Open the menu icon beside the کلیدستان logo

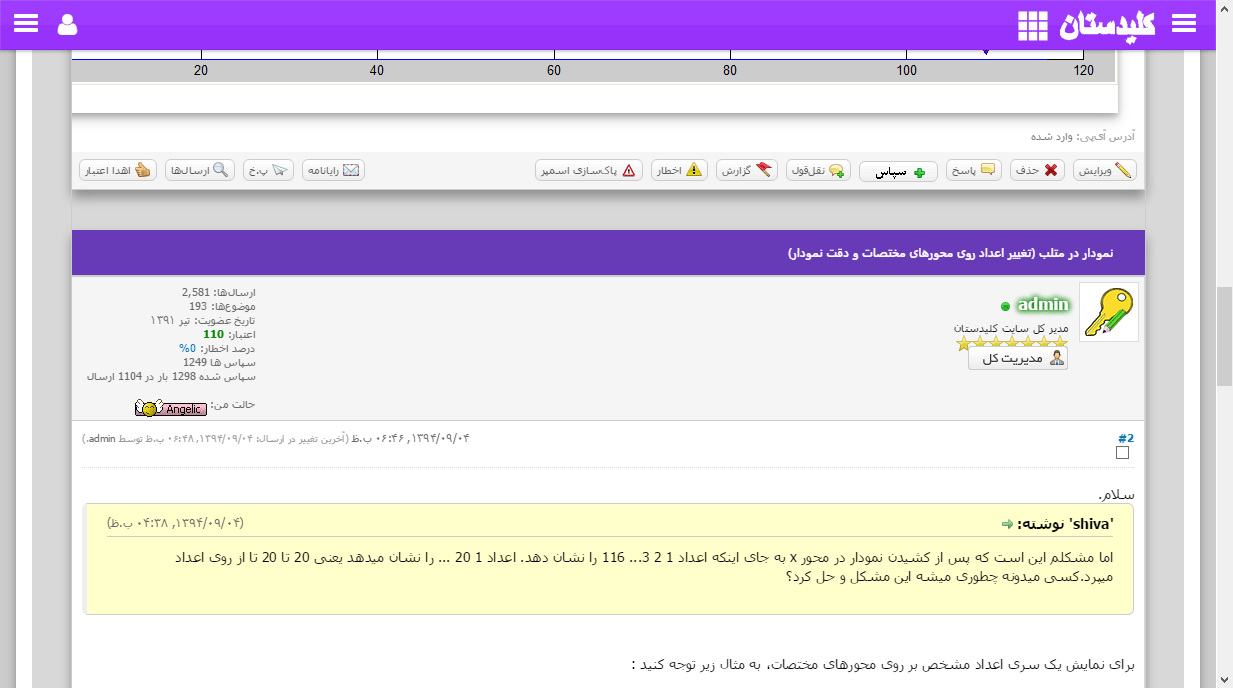coord(1183,24)
